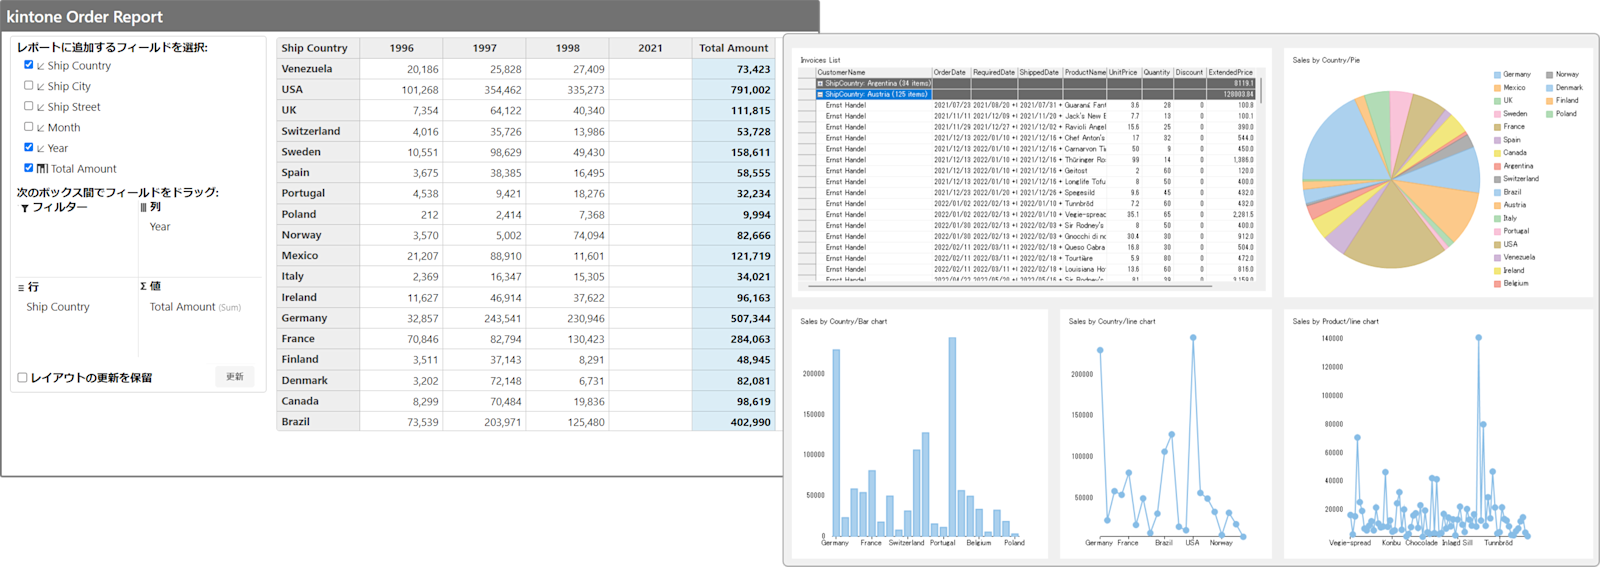The width and height of the screenshot is (1600, 567).
Task: Select the Switzerland row header
Action: (318, 131)
